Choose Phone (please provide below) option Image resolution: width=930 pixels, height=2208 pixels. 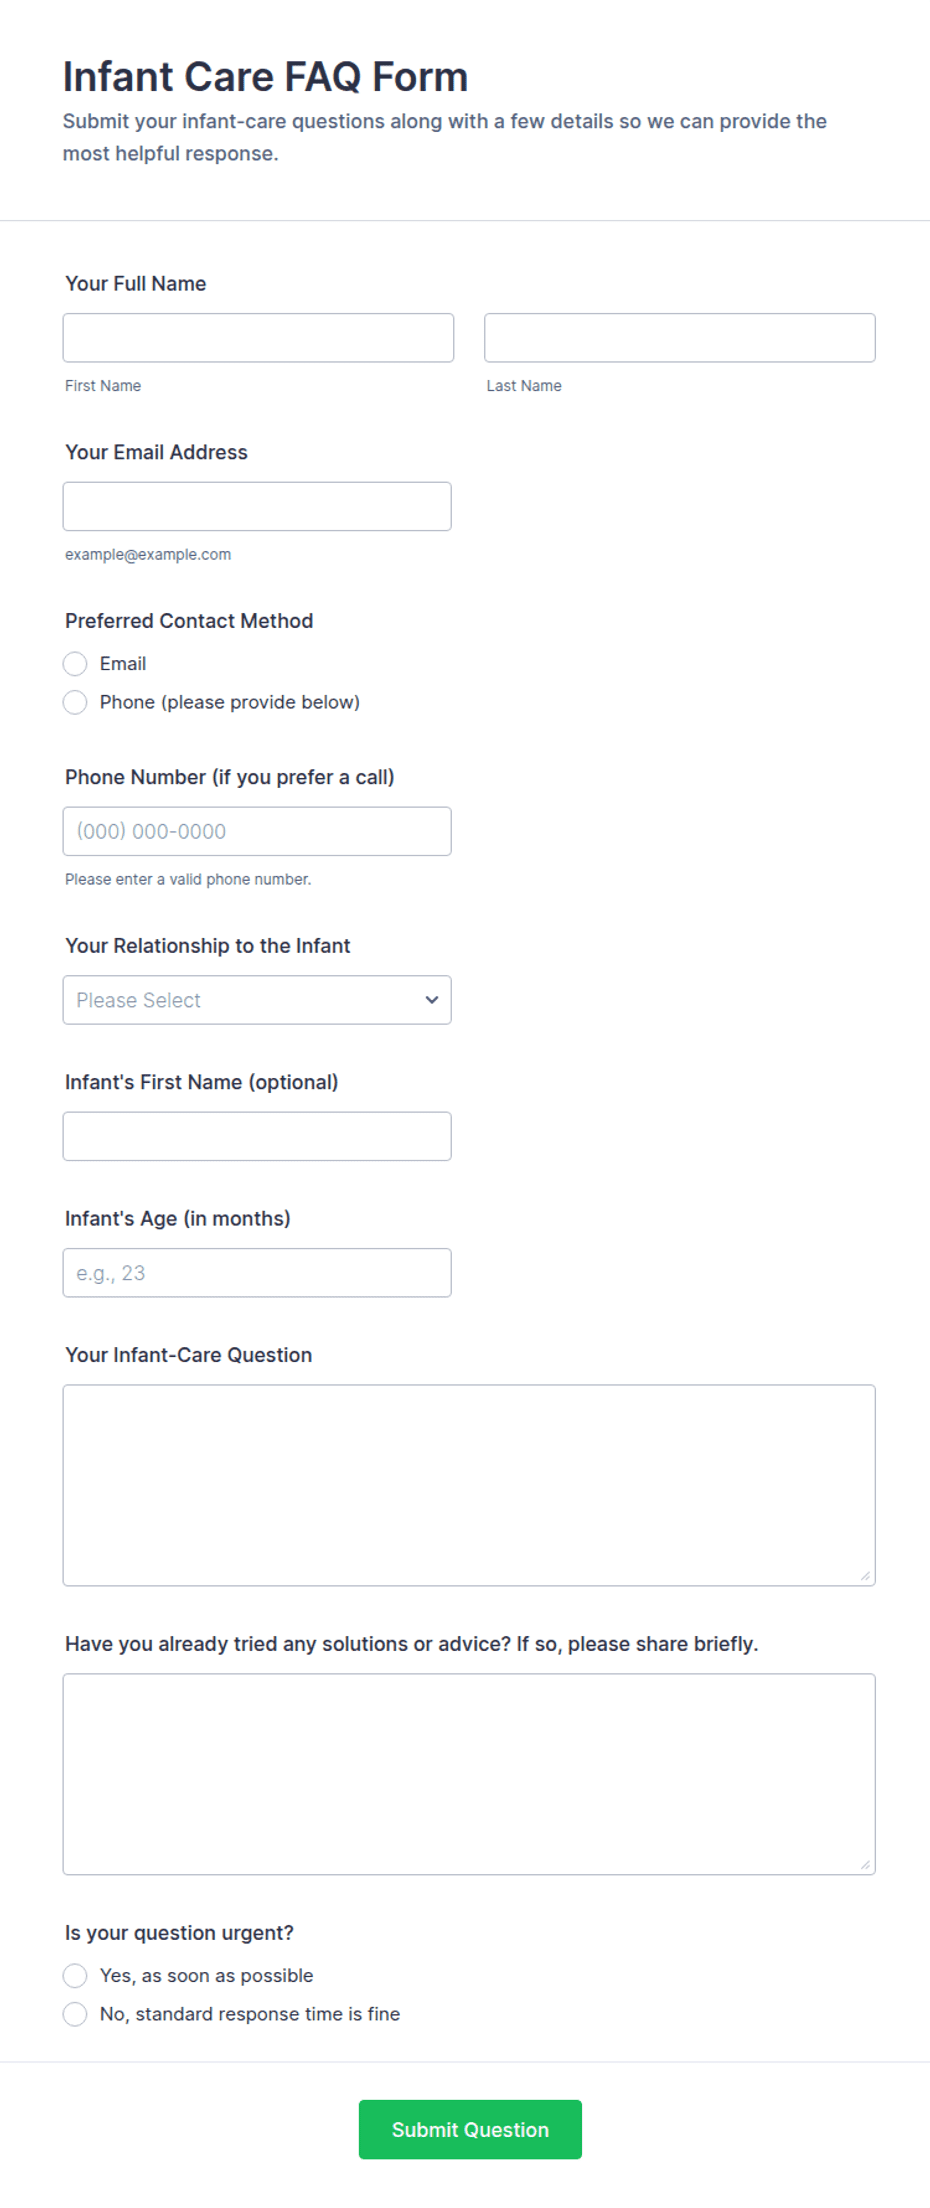pos(75,703)
